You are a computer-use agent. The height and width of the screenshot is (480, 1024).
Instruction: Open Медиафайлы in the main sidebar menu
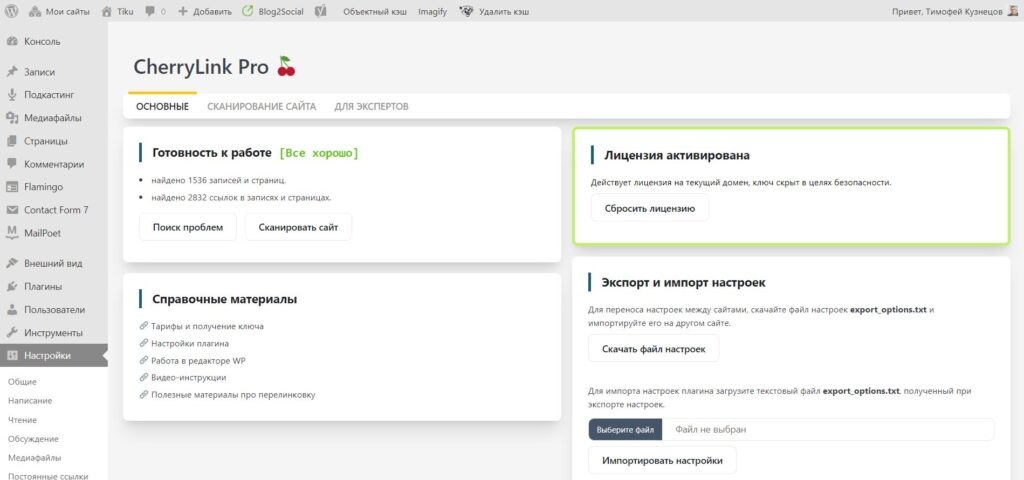(x=54, y=118)
